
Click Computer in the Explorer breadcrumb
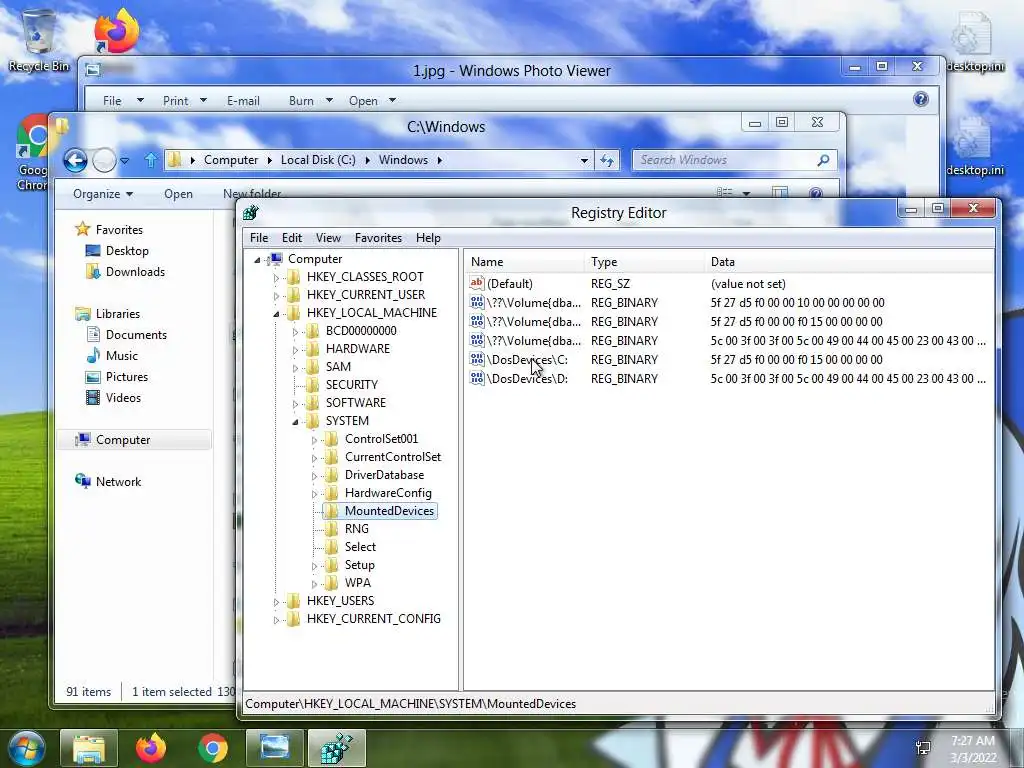[231, 160]
